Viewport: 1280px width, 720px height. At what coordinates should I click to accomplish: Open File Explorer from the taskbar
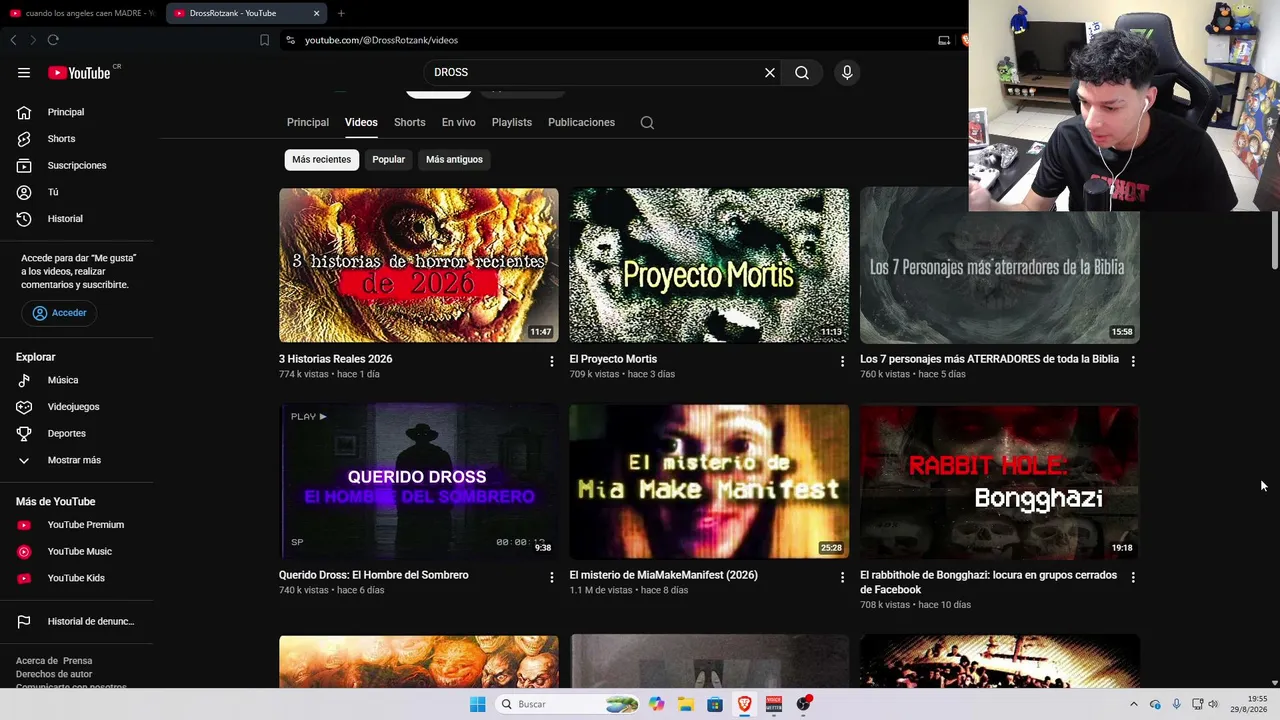click(x=686, y=704)
